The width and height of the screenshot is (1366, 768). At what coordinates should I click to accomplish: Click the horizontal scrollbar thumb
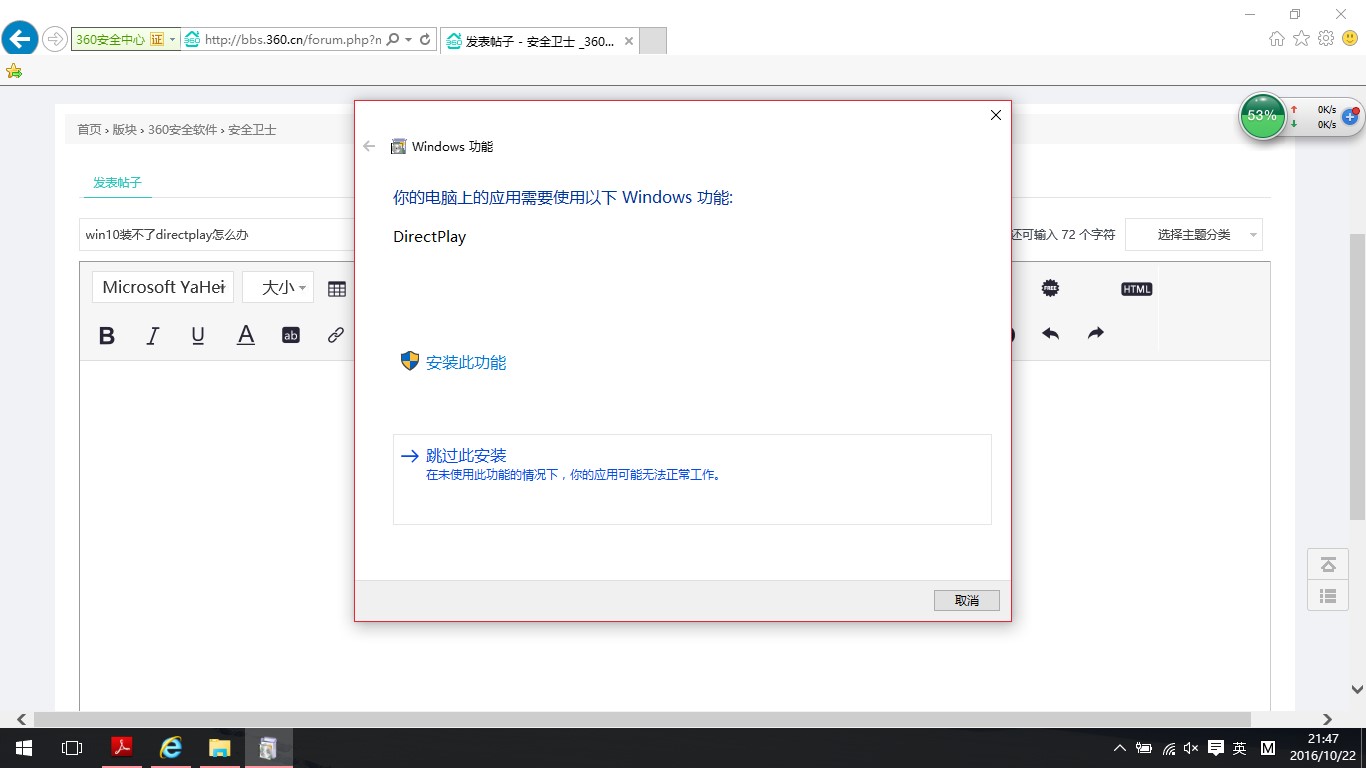coord(642,719)
